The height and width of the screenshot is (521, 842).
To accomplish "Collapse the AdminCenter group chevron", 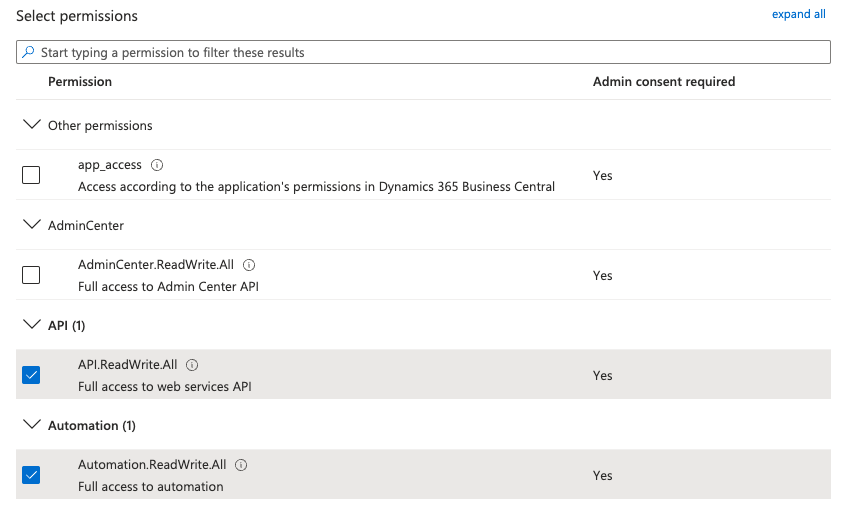I will click(31, 225).
